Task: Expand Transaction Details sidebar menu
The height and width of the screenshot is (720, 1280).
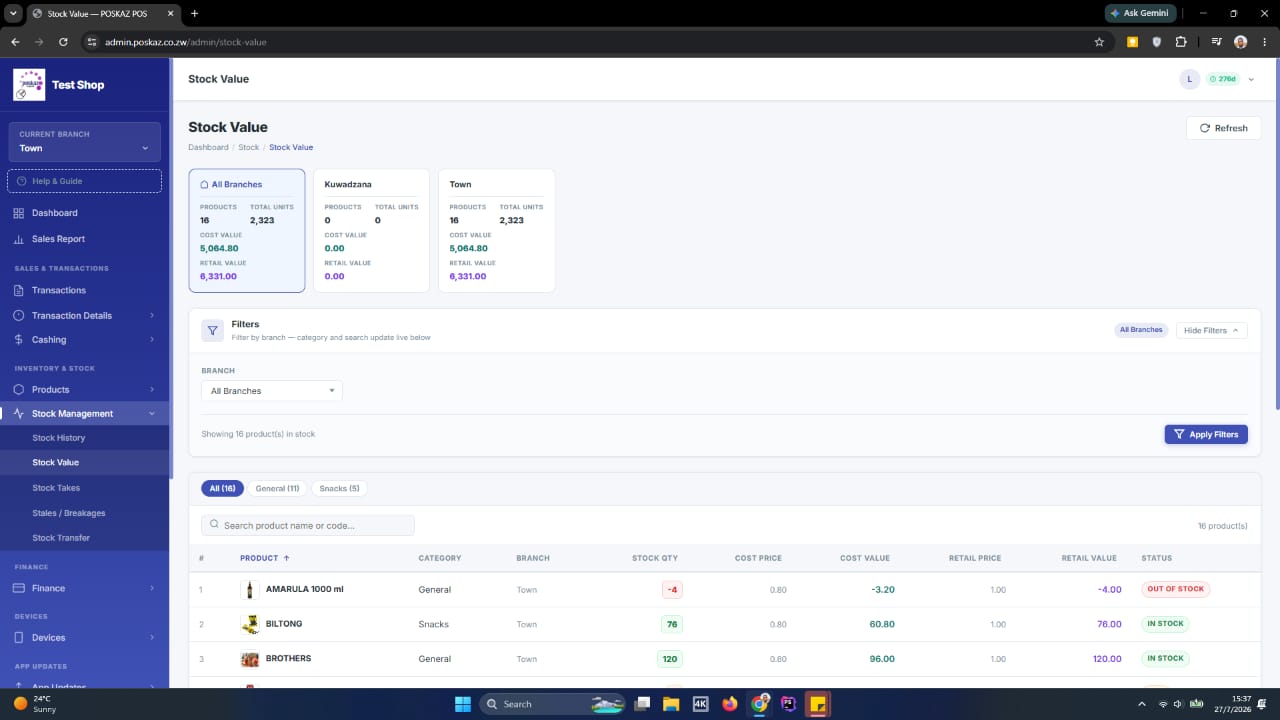Action: pyautogui.click(x=85, y=315)
